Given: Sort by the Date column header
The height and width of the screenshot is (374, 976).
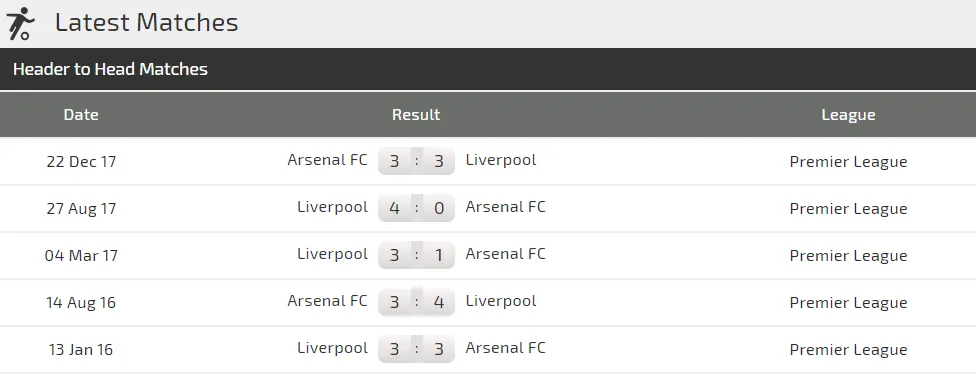Looking at the screenshot, I should coord(81,115).
